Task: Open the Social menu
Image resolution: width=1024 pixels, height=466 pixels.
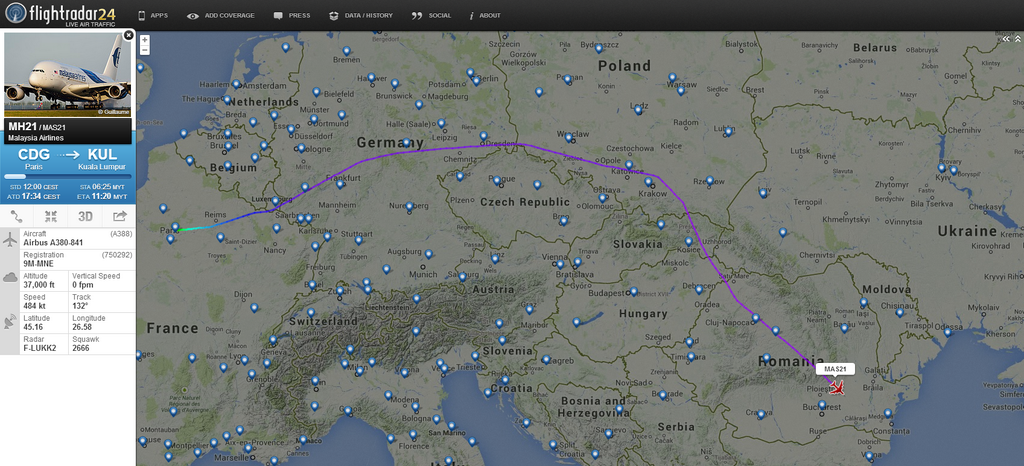Action: pos(432,16)
